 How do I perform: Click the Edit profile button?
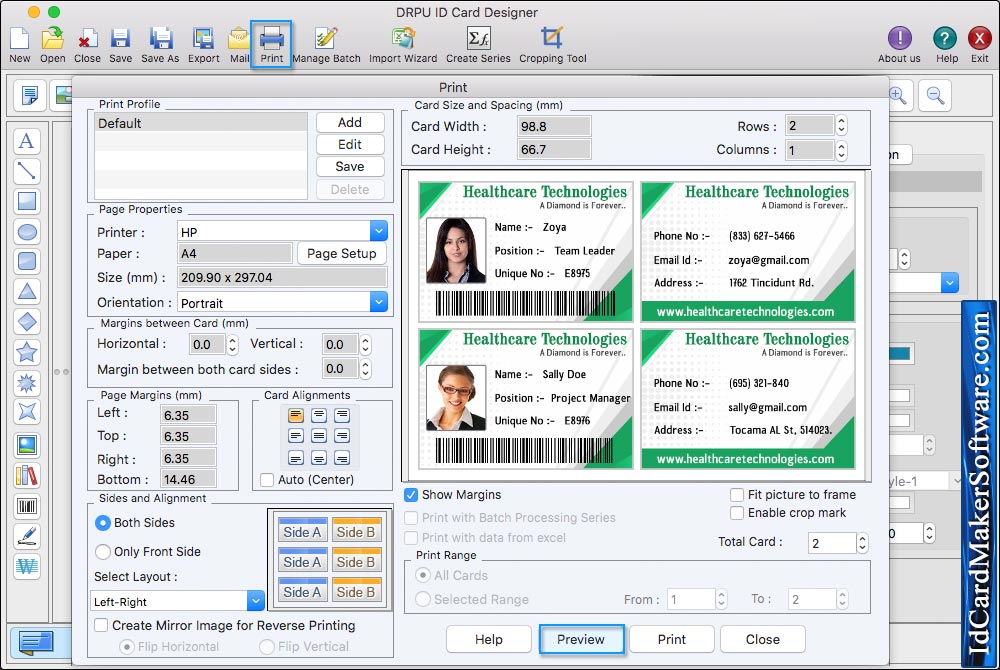[350, 145]
